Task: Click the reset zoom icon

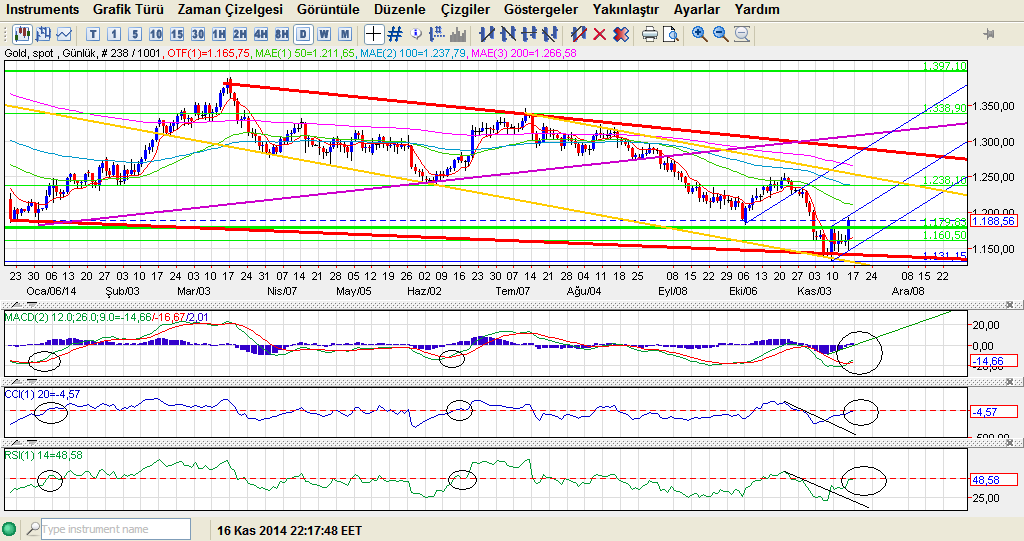Action: pos(742,34)
